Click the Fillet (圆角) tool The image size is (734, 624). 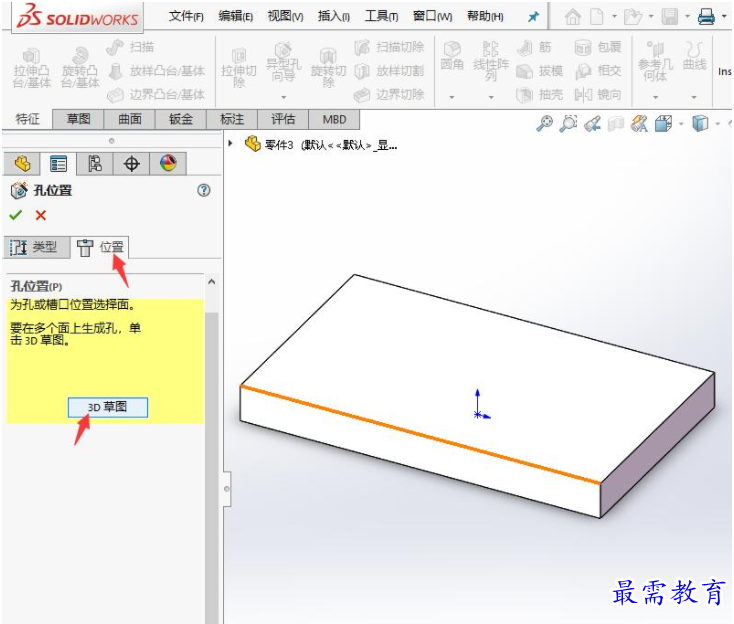pyautogui.click(x=452, y=56)
